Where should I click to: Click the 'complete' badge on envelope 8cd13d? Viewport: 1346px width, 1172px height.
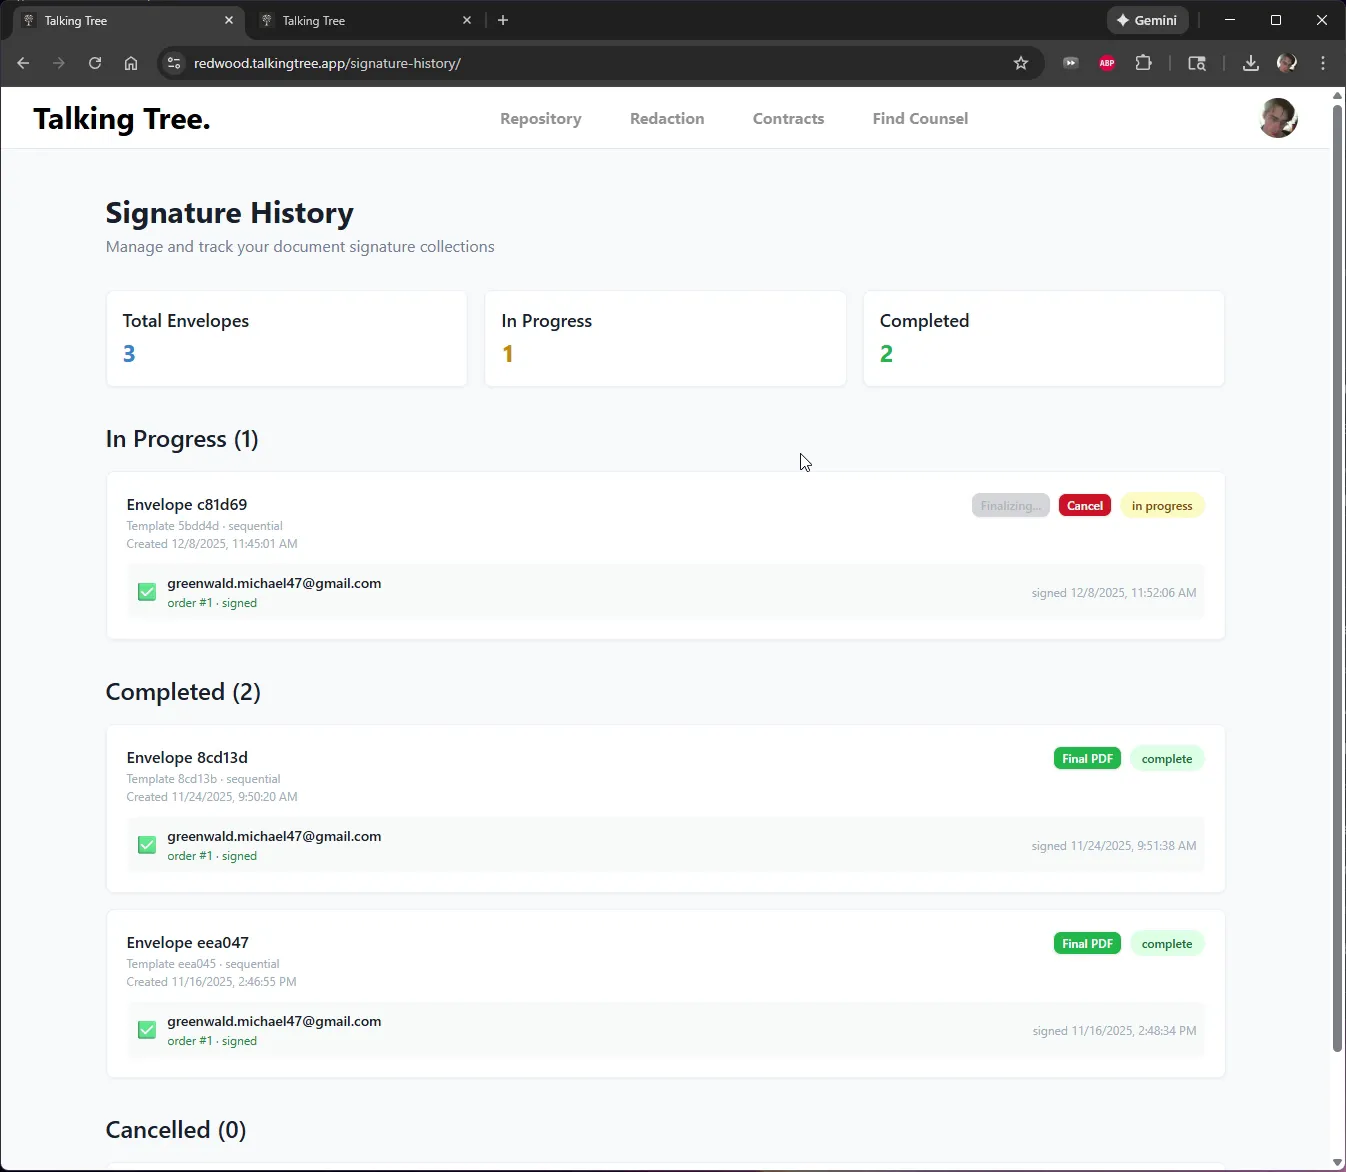[1167, 759]
